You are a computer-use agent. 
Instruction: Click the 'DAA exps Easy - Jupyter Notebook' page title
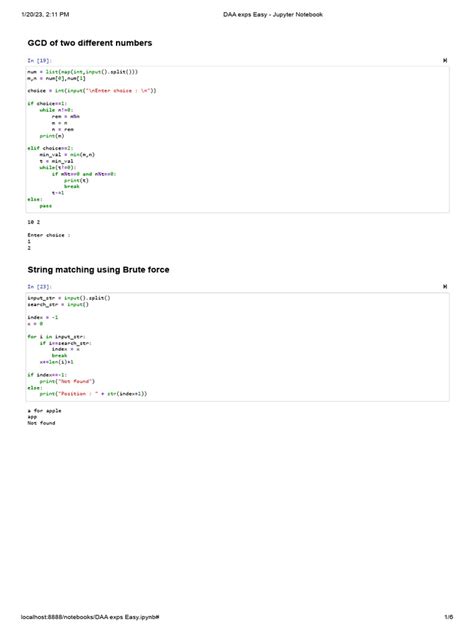[273, 15]
